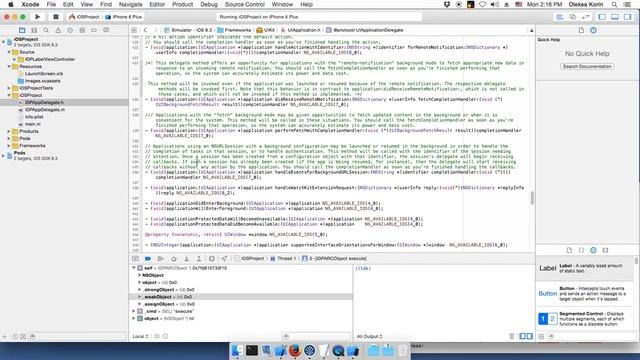Screen dimensions: 640x360
Task: Continue program execution in debug bar
Action: point(160,258)
